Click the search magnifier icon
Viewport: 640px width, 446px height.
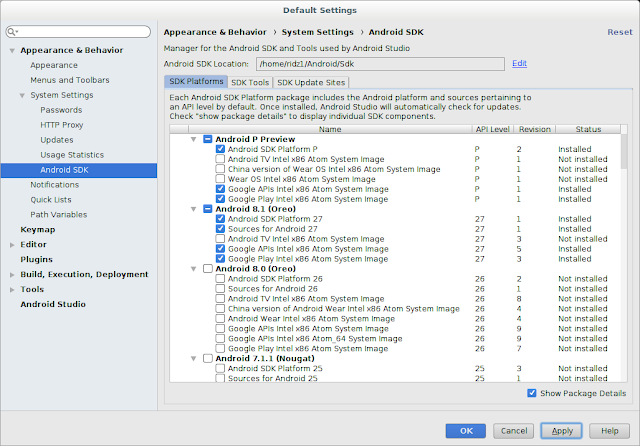11,32
